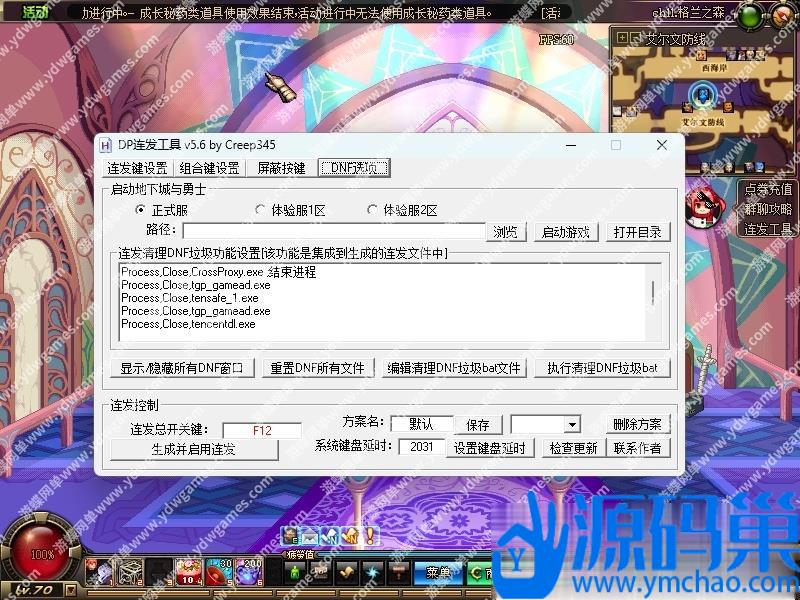Screen dimensions: 800x600
Task: Click the 生成并启用连发 button
Action: [194, 448]
